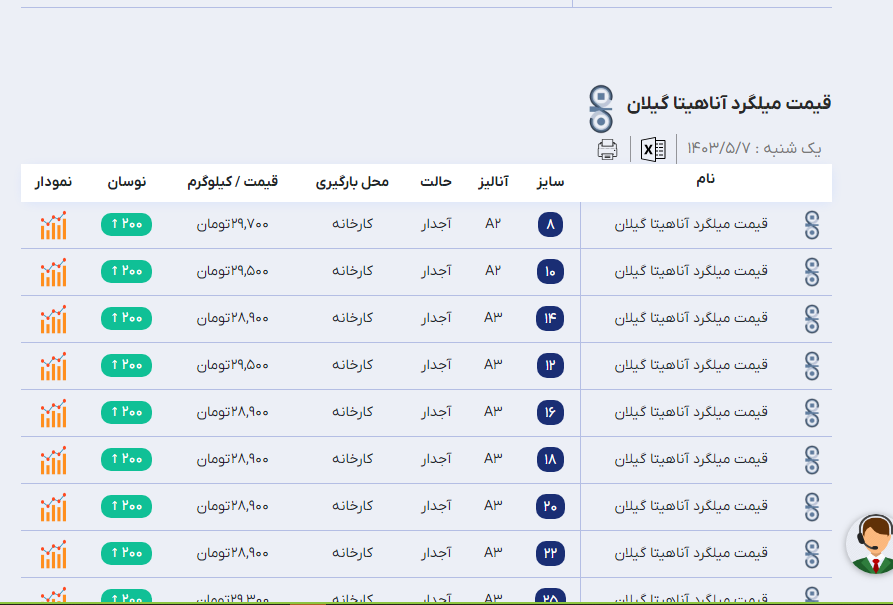Click the Anahita Gilan logo beside the title
This screenshot has height=605, width=893.
click(601, 108)
